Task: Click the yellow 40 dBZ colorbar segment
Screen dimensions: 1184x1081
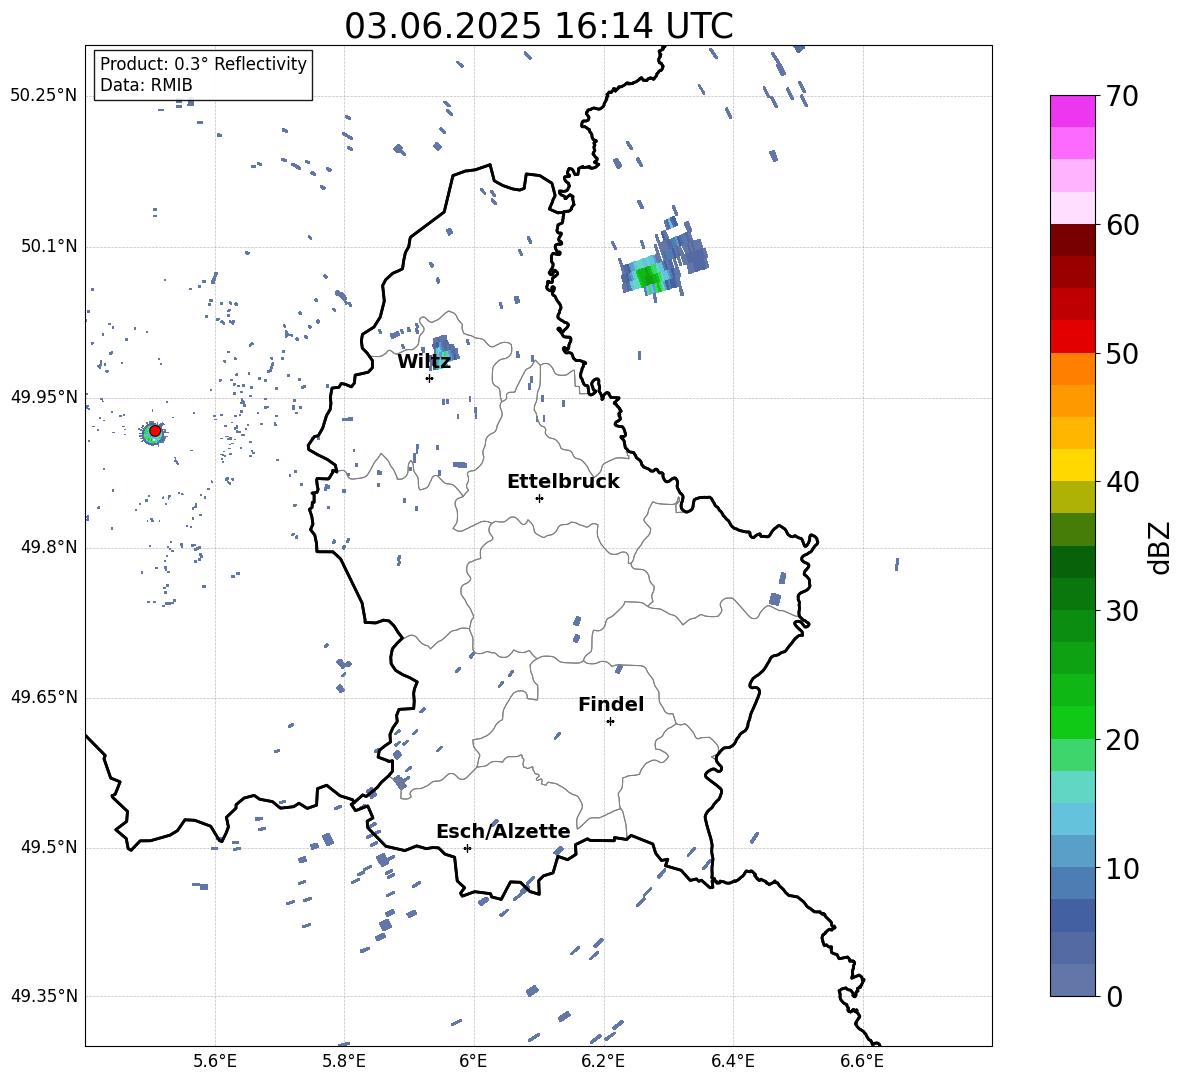Action: coord(1072,465)
